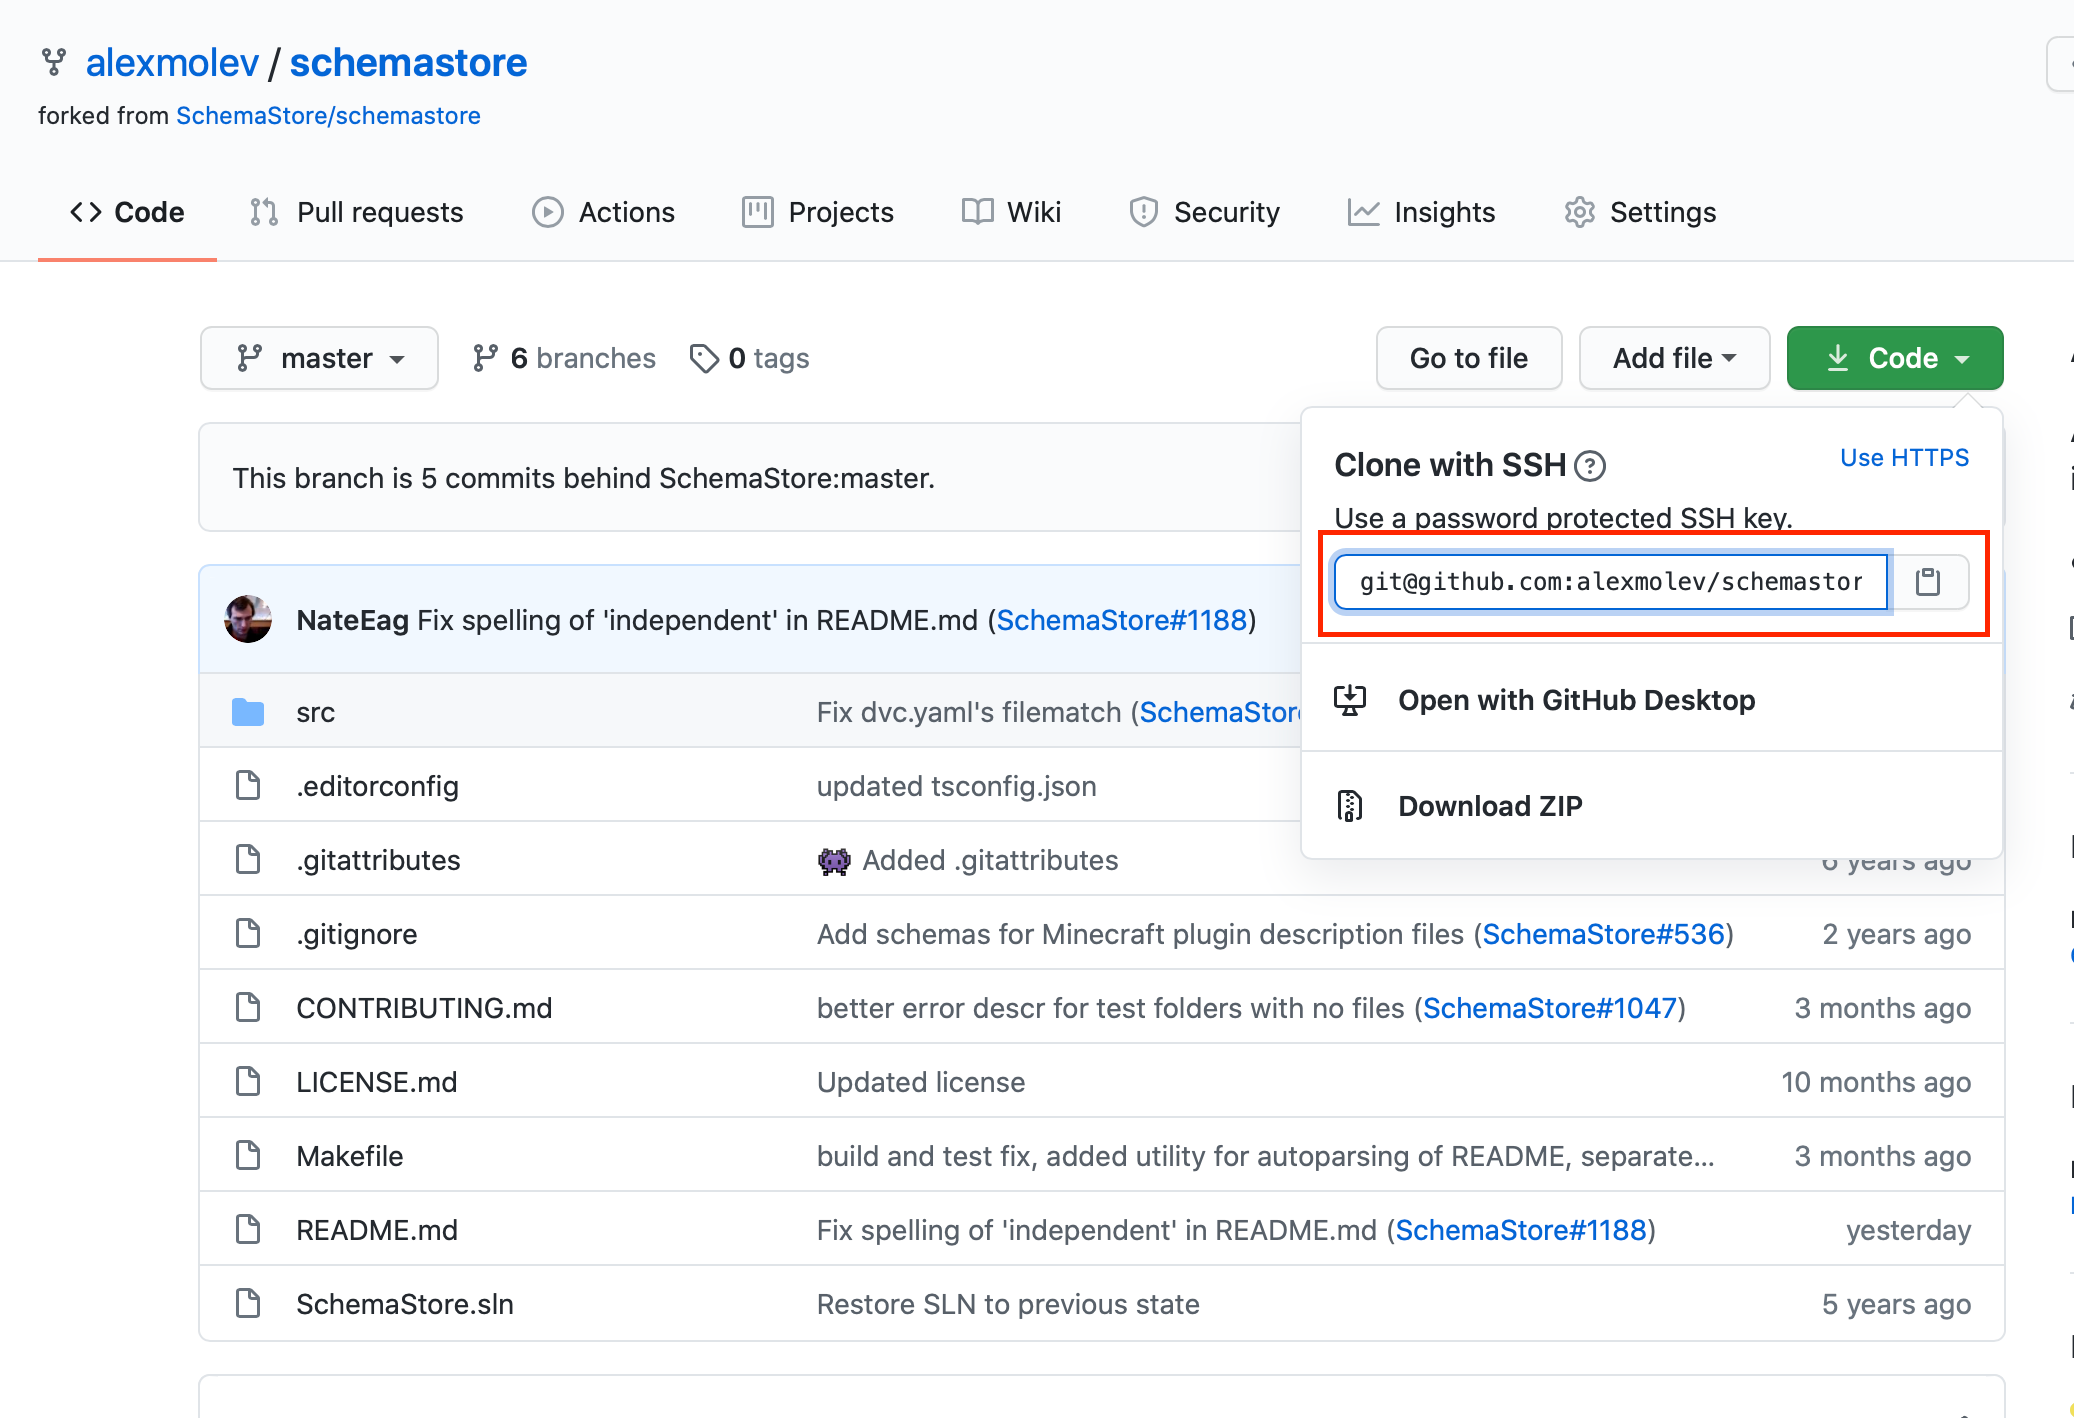Click 'Add schemas for Minecraft plugin' commit message
Image resolution: width=2074 pixels, height=1418 pixels.
[1140, 934]
